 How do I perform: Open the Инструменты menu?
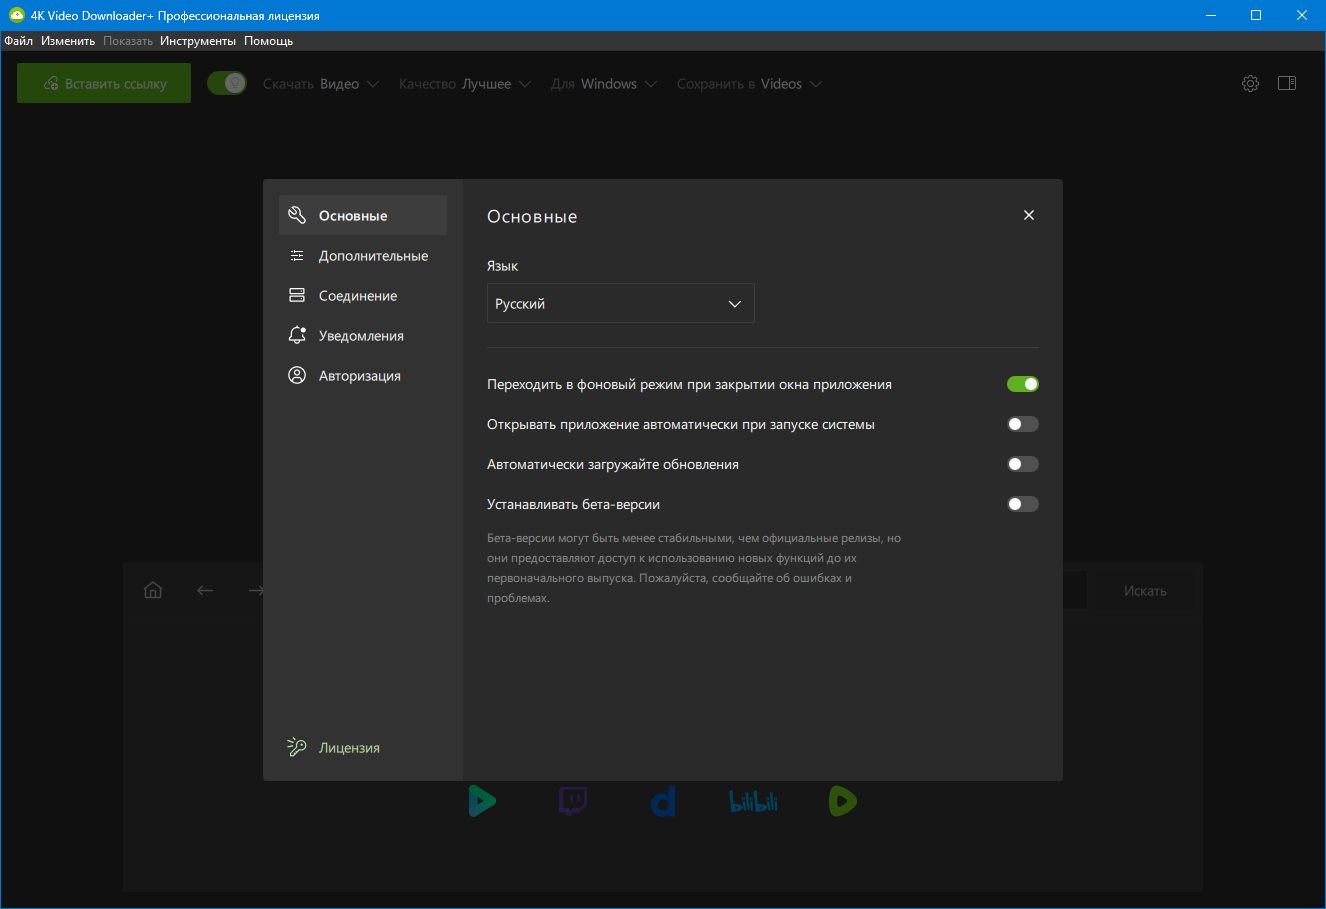point(198,41)
